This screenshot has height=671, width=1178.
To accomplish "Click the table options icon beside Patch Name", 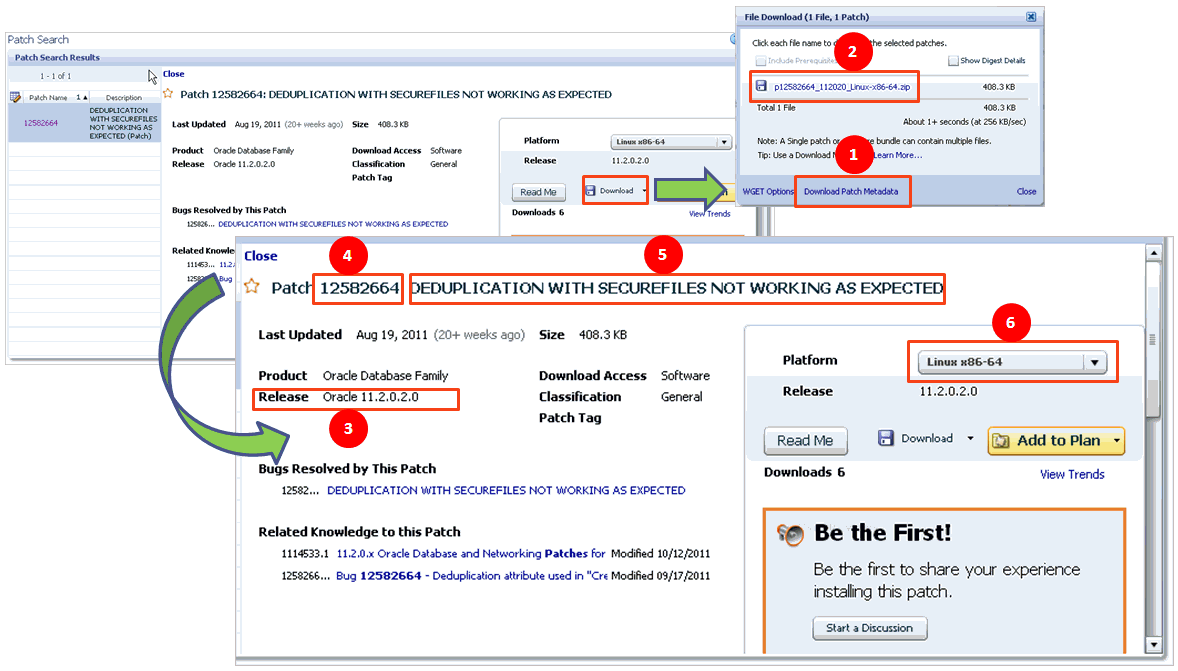I will click(x=15, y=97).
